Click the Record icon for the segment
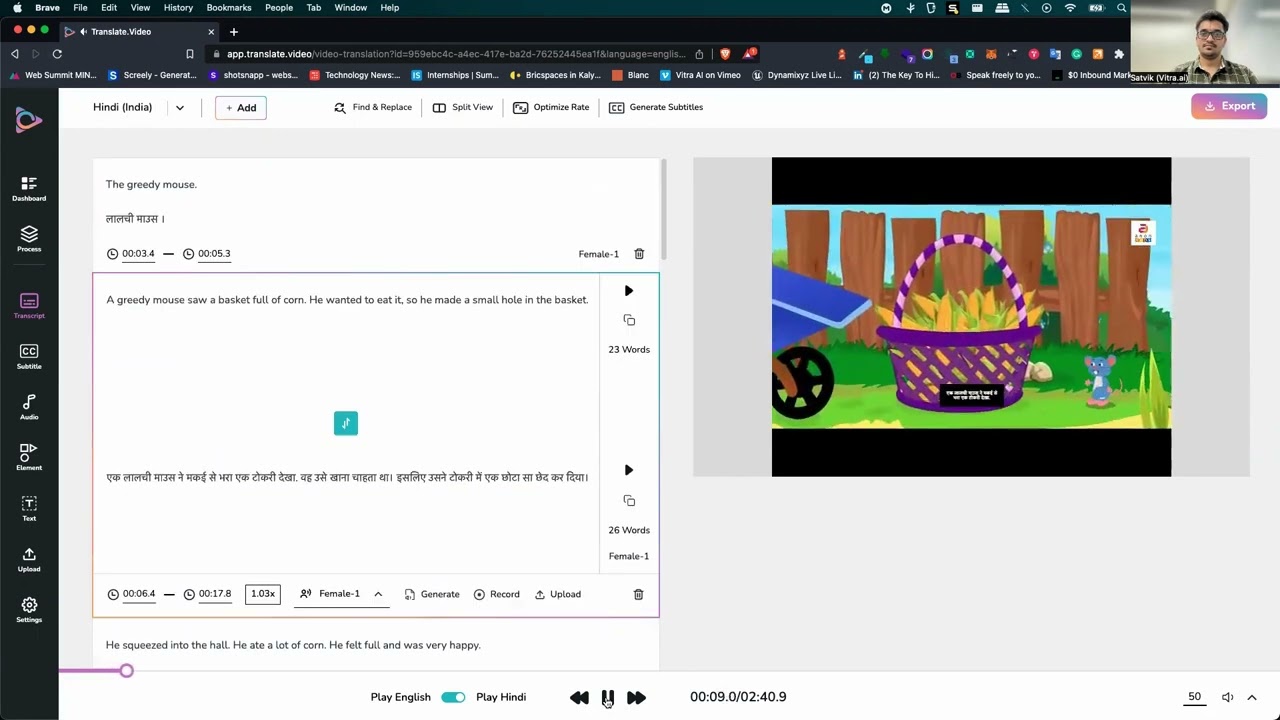Screen dimensions: 1280x720 pyautogui.click(x=497, y=594)
